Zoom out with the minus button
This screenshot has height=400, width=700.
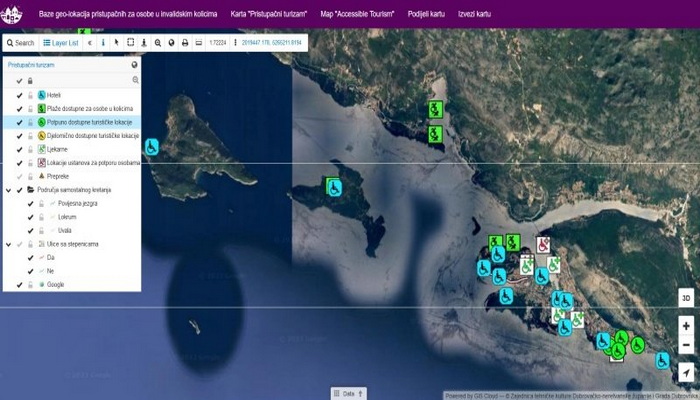(685, 345)
